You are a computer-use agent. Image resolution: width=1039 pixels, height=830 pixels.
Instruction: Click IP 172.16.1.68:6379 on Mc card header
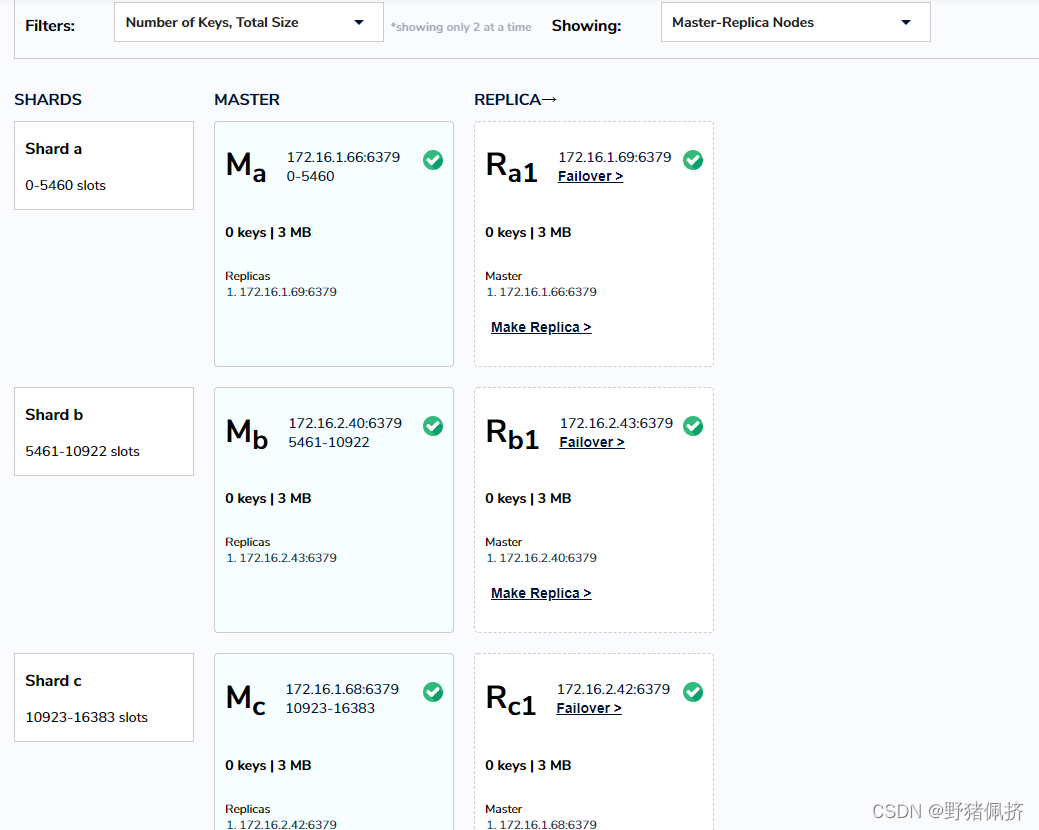click(342, 689)
